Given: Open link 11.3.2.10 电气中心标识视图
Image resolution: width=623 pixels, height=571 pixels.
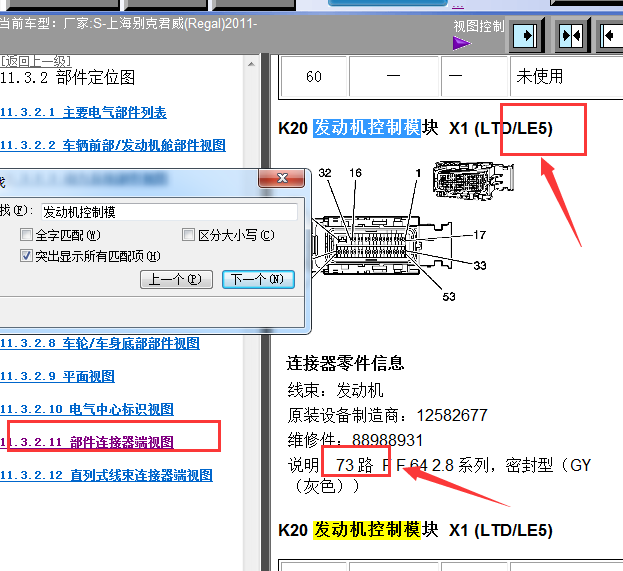Looking at the screenshot, I should click(x=87, y=409).
